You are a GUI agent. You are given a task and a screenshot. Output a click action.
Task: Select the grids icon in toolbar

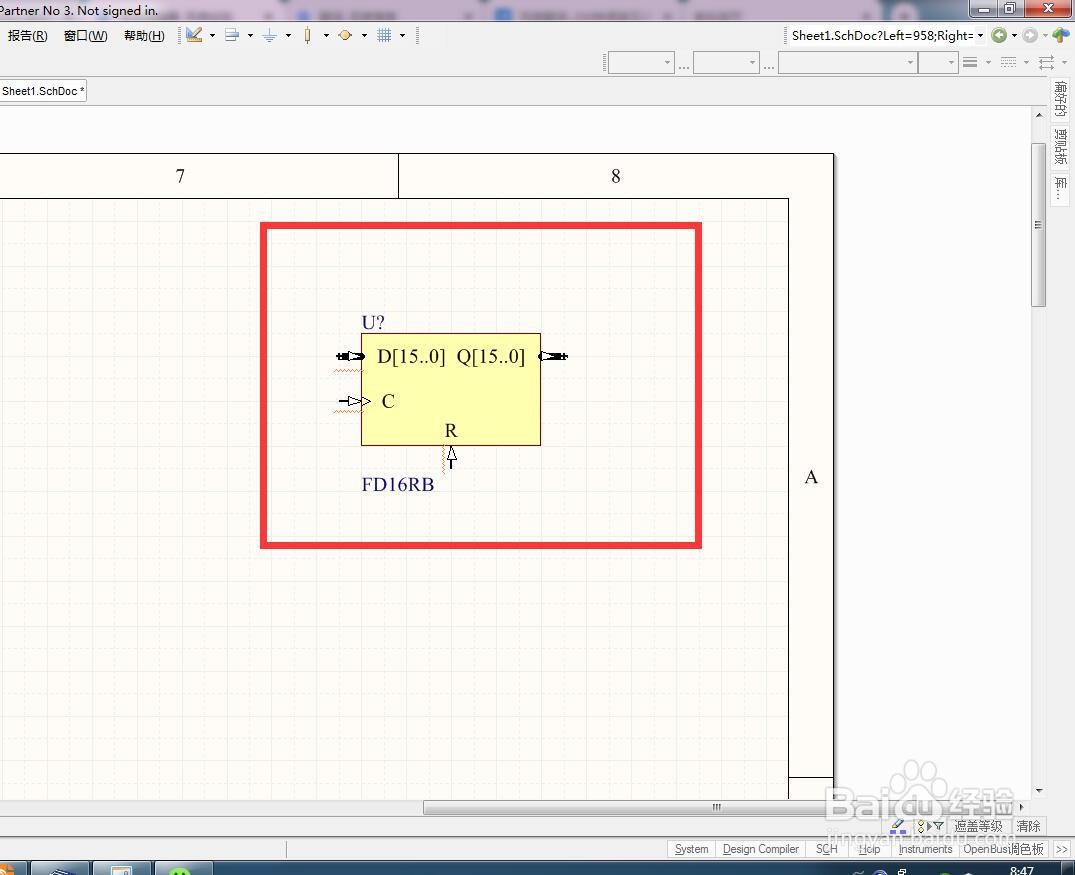pos(384,35)
